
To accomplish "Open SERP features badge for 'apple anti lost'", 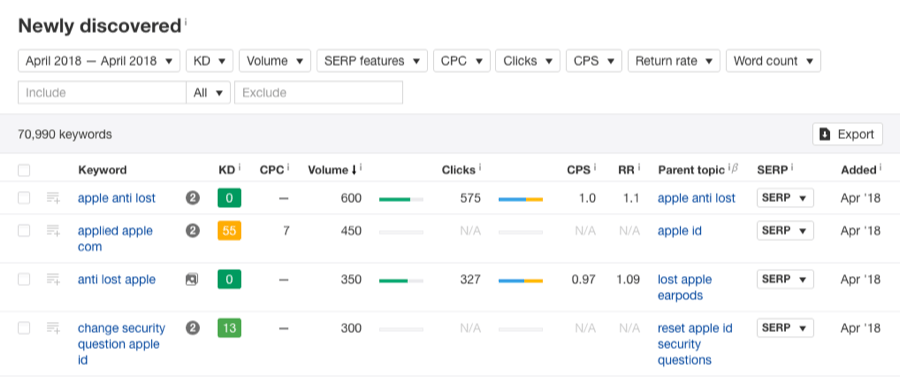I will pyautogui.click(x=192, y=198).
